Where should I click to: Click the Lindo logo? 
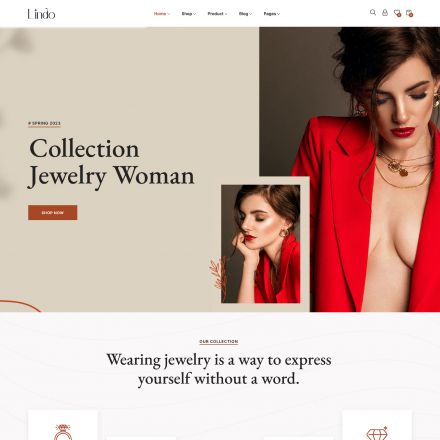click(41, 14)
